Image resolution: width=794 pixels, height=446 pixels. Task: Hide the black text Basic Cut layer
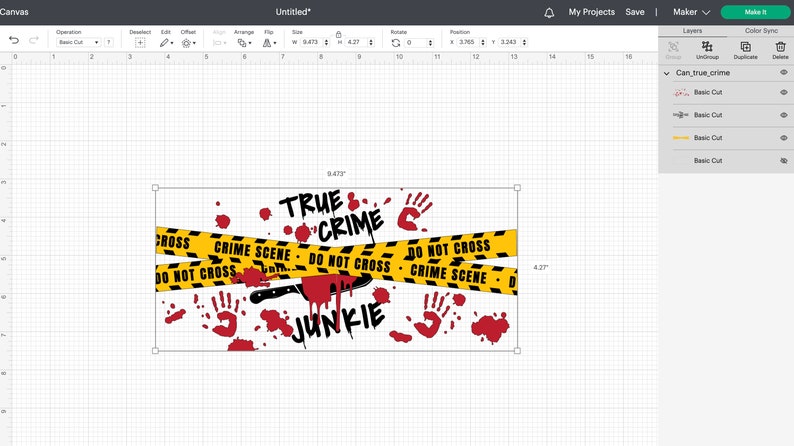pos(783,115)
